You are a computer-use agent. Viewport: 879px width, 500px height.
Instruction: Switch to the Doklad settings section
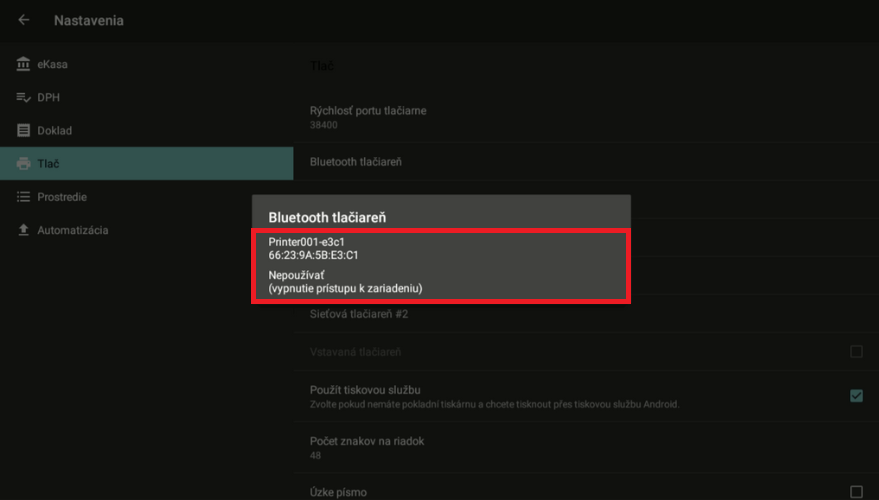pos(55,131)
